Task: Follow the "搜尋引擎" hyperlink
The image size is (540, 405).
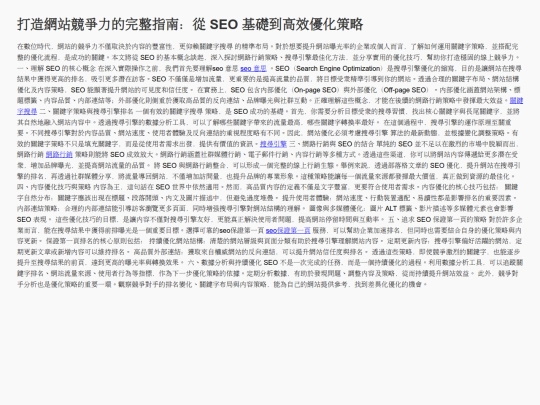Action: coord(273,144)
